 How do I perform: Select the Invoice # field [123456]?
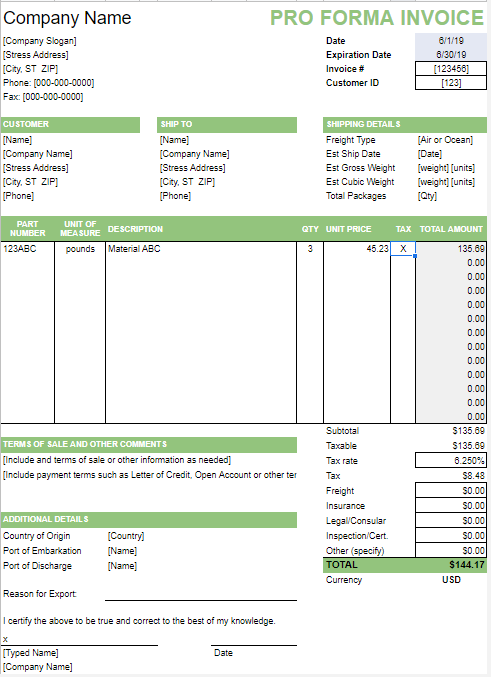(x=451, y=69)
